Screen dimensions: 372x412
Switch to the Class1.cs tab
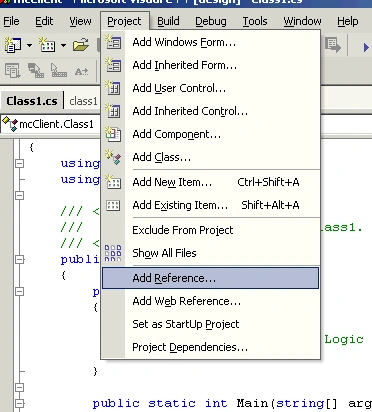click(x=32, y=101)
